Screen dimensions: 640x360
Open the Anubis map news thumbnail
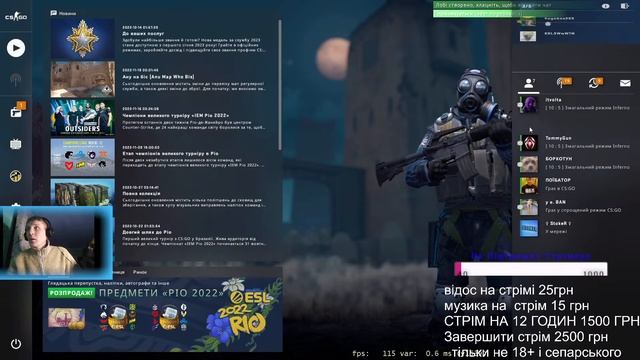(83, 79)
